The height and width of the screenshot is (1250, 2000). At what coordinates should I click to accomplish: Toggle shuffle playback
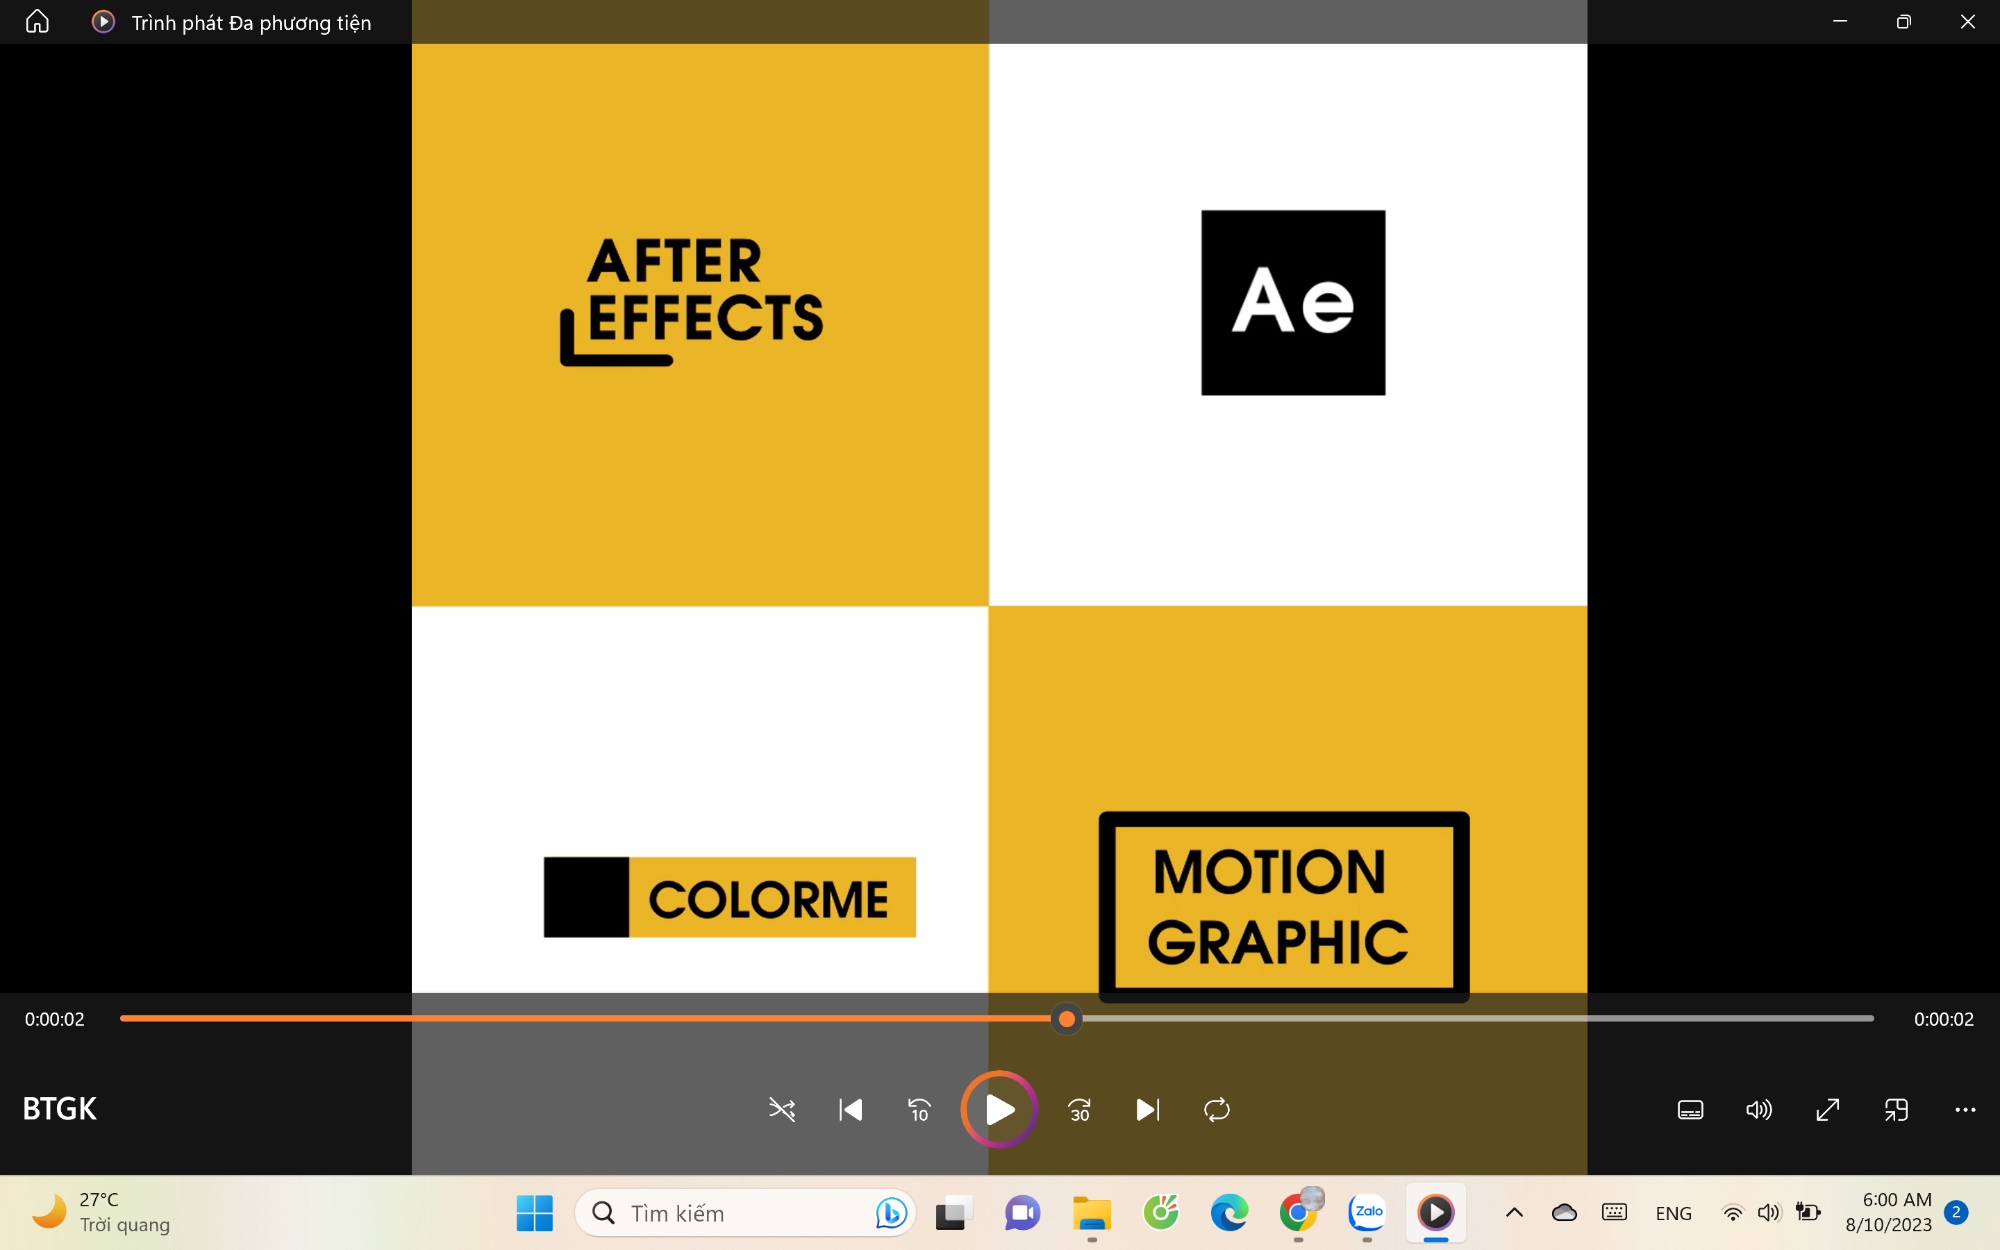click(782, 1109)
